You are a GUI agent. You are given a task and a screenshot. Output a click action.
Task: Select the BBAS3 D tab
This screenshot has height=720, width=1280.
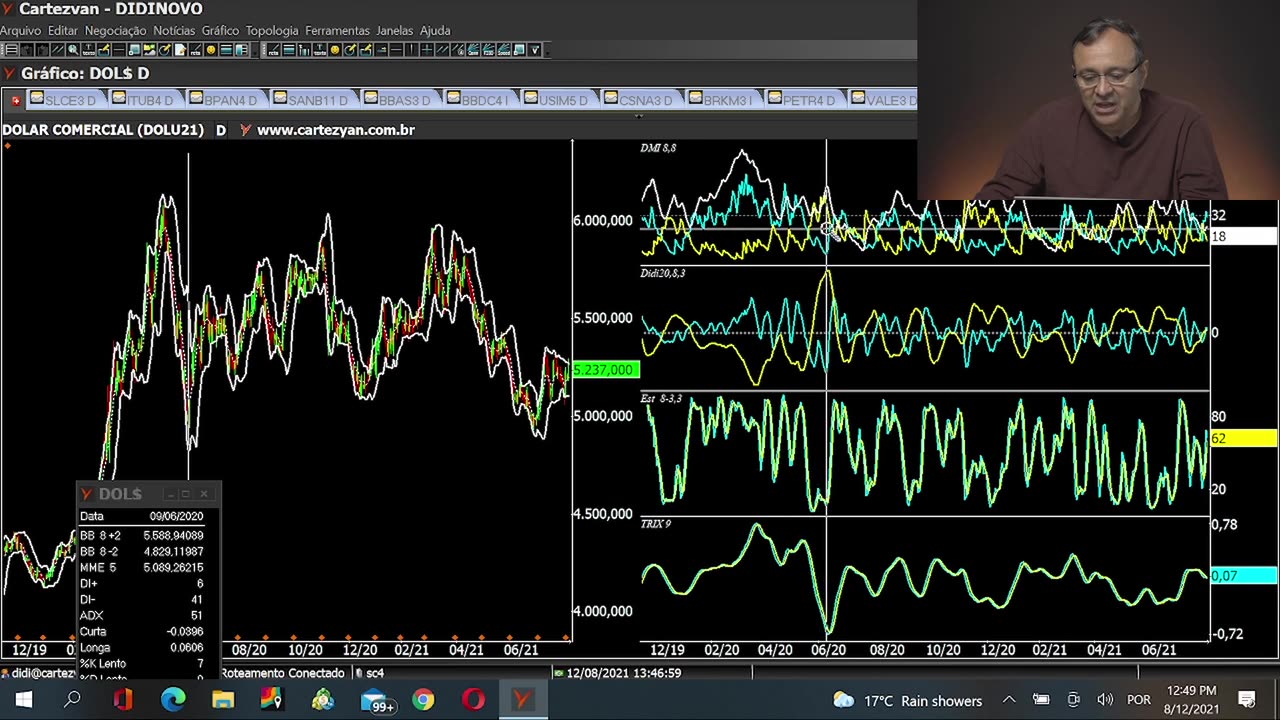404,100
